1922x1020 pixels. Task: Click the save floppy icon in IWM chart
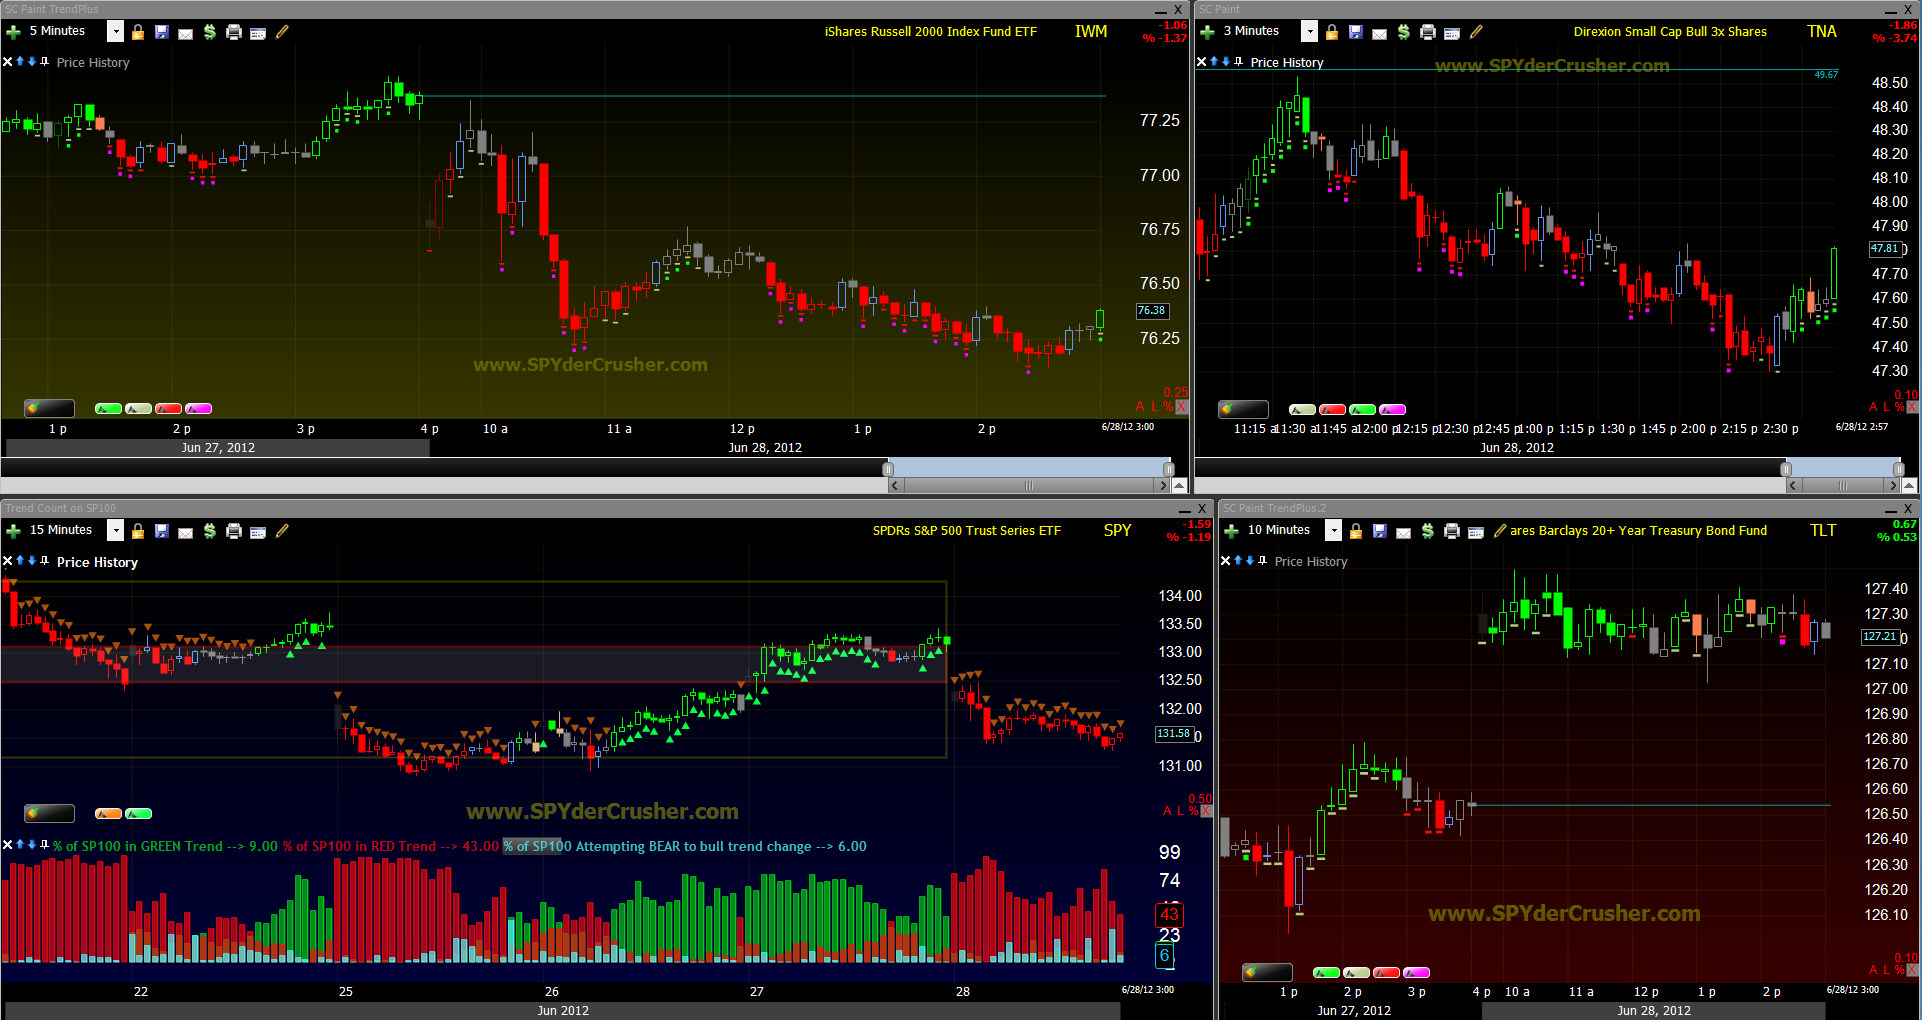click(162, 32)
